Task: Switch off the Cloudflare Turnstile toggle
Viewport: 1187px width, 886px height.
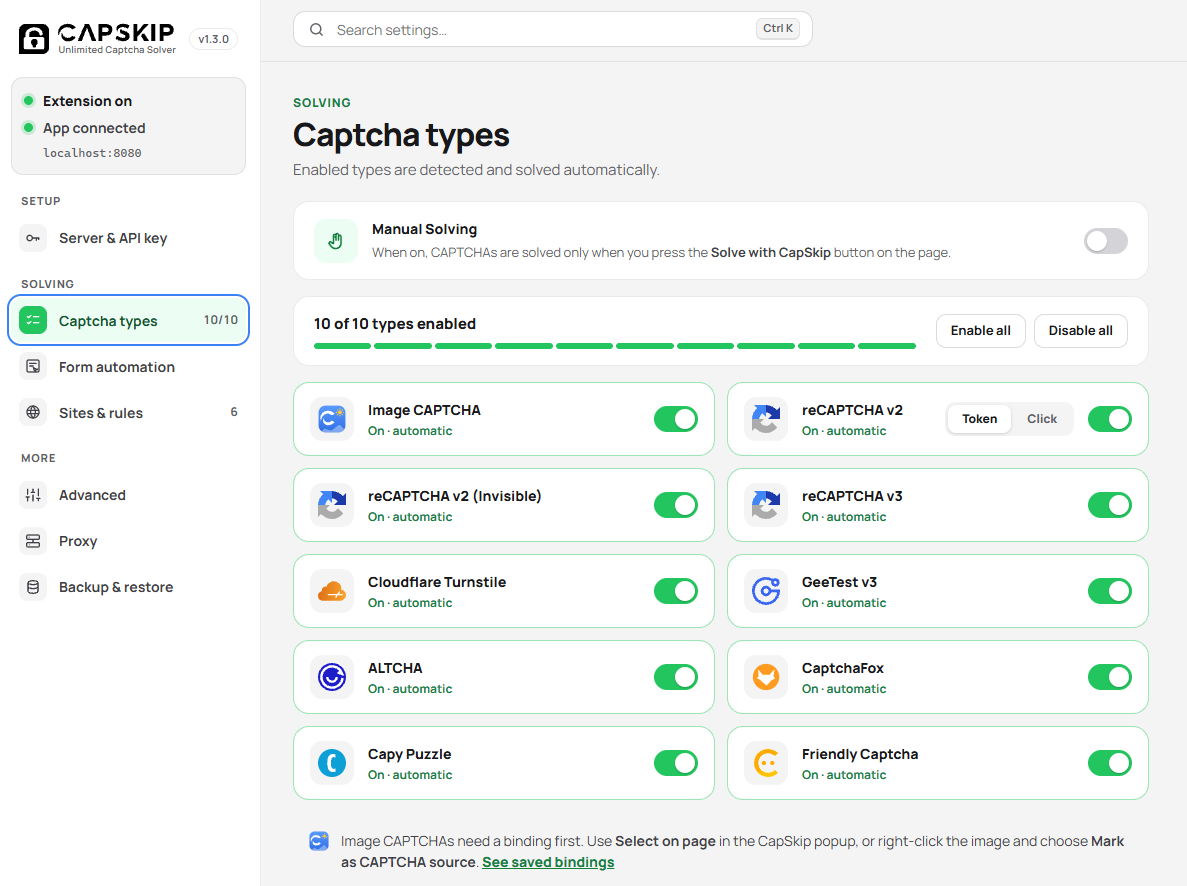Action: pos(676,591)
